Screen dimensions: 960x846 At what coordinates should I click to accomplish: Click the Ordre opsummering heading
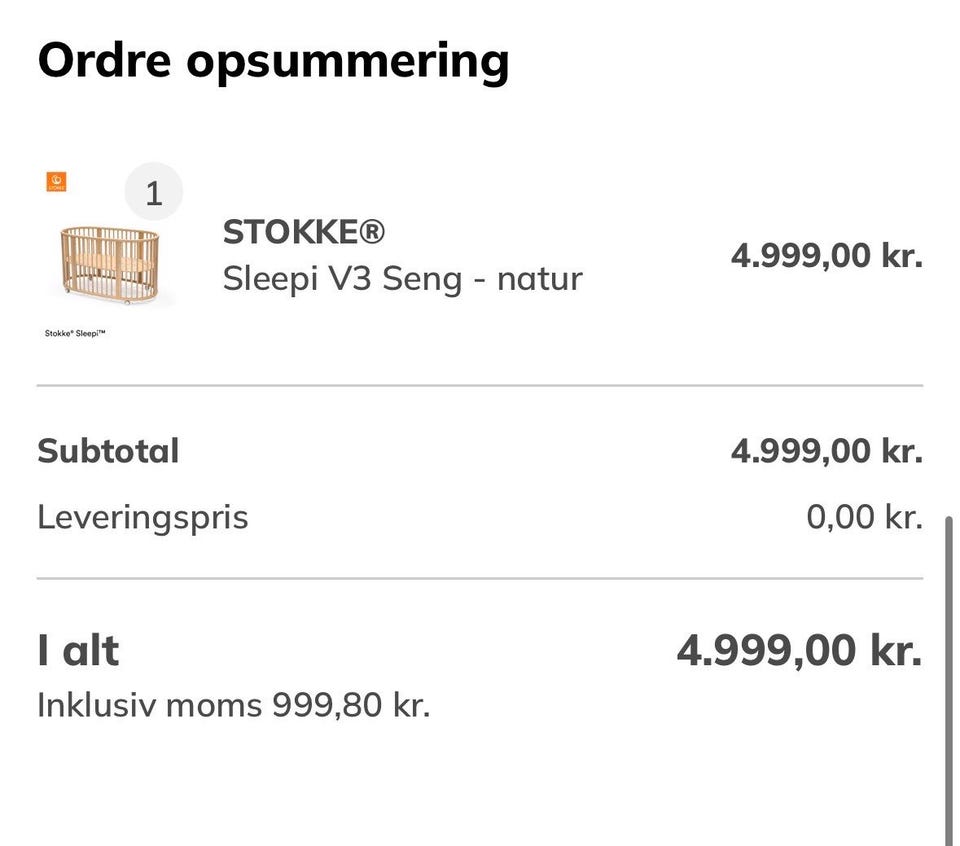click(273, 60)
